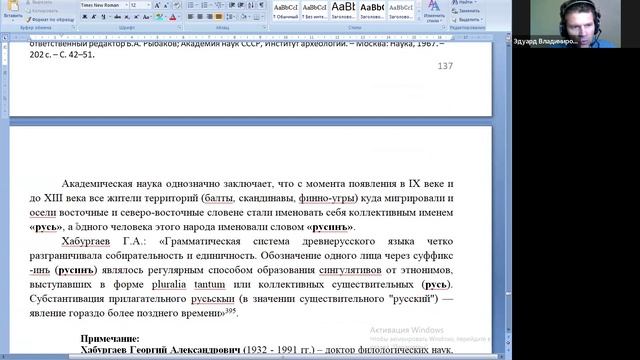Click the Clear Formatting icon
The width and height of the screenshot is (640, 360).
tap(178, 5)
